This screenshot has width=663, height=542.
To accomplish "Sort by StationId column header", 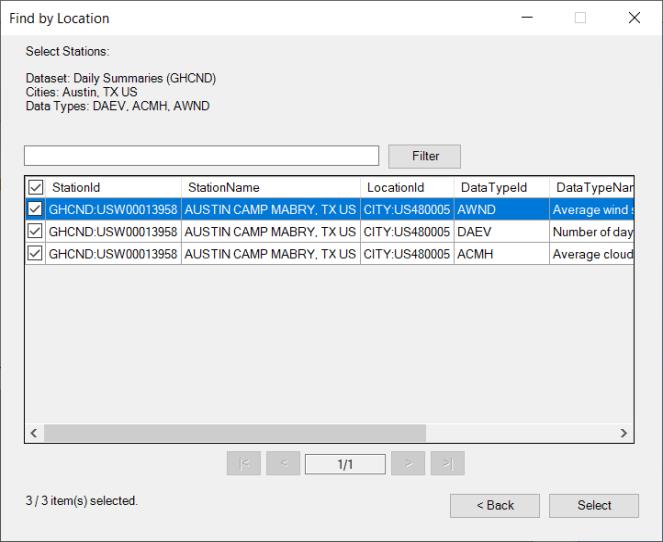I will point(110,188).
